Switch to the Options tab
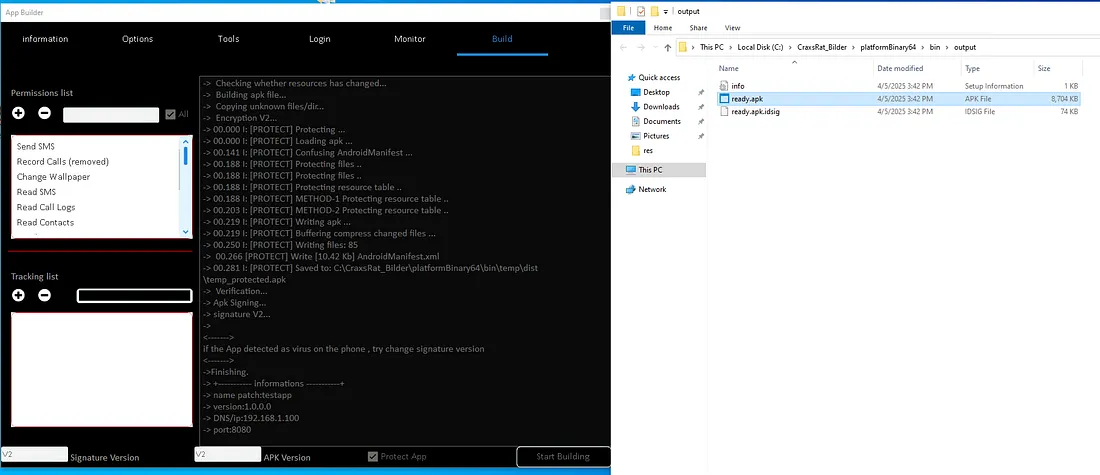The width and height of the screenshot is (1100, 475). pos(137,39)
